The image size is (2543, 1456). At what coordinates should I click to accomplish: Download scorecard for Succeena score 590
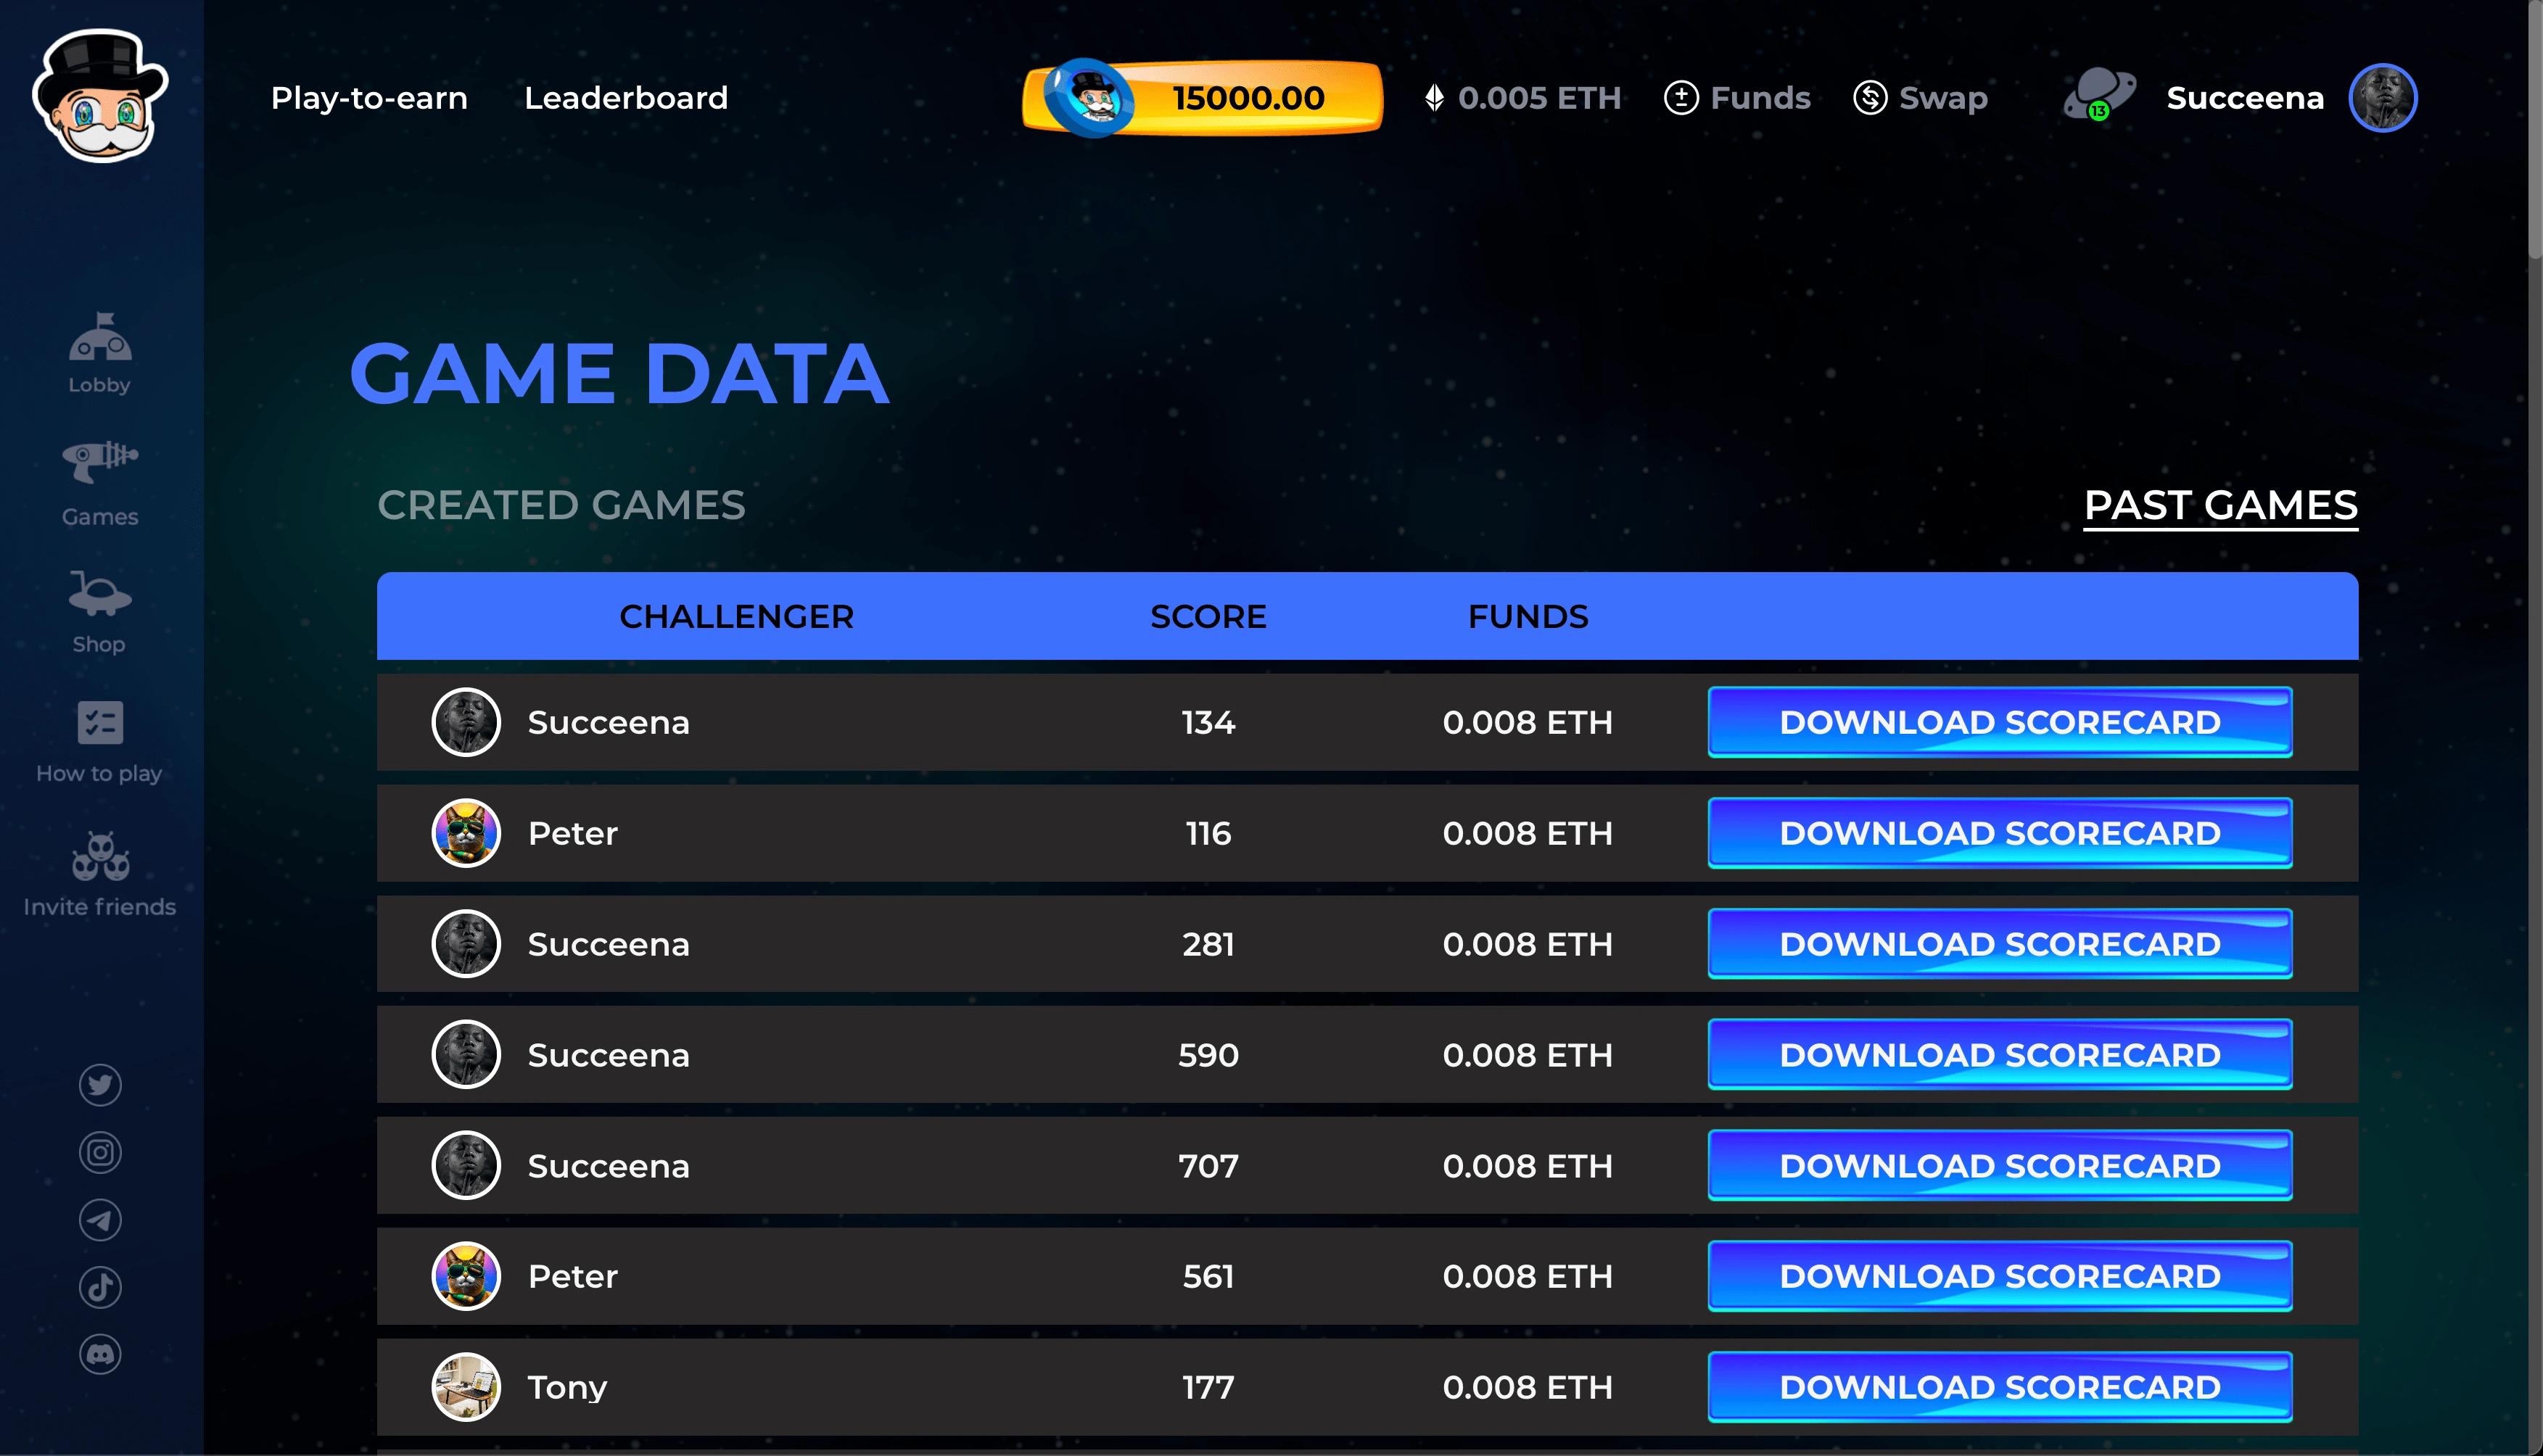tap(2000, 1055)
